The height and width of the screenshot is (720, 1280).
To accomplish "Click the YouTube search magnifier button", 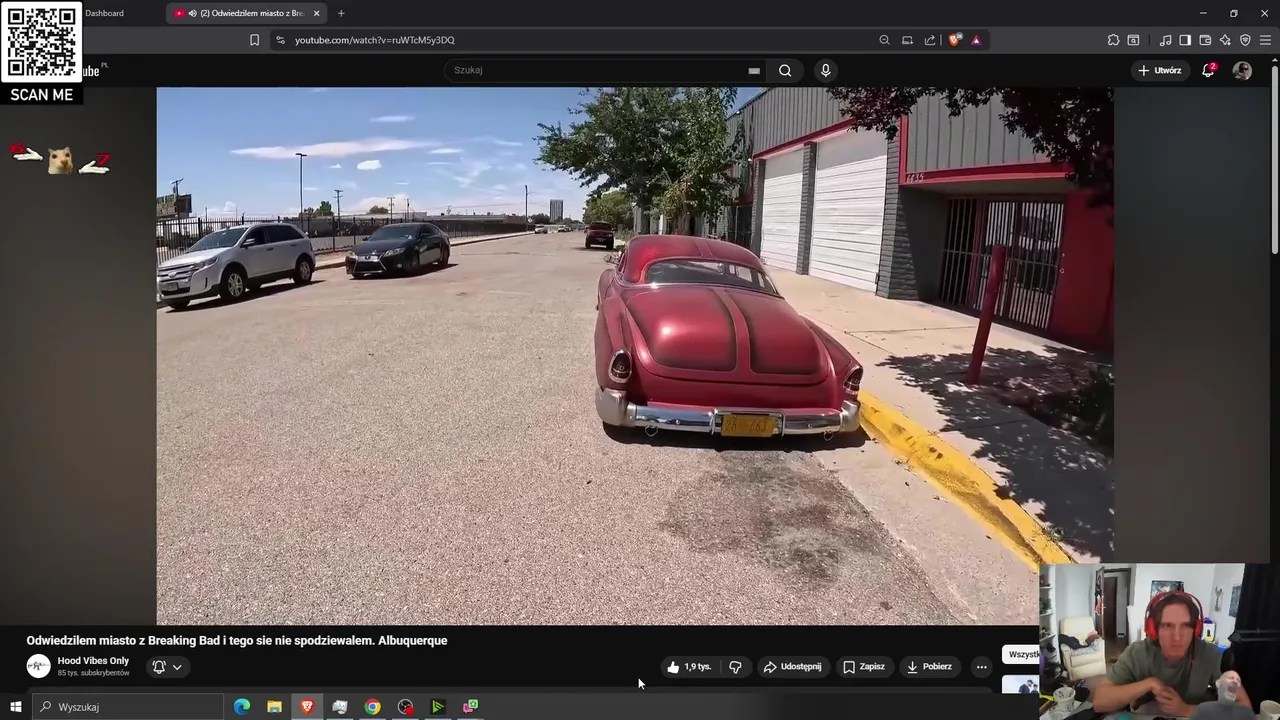I will [785, 70].
